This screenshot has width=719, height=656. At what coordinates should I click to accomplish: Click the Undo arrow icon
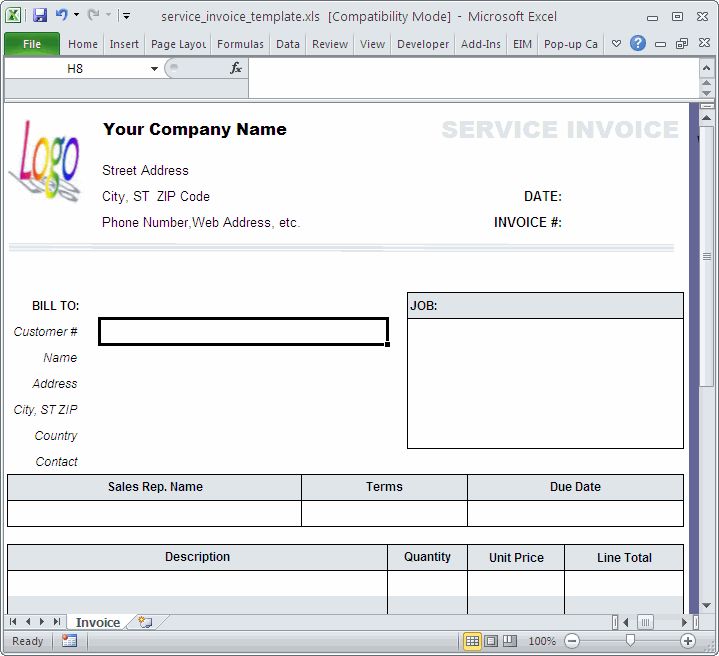pyautogui.click(x=61, y=15)
